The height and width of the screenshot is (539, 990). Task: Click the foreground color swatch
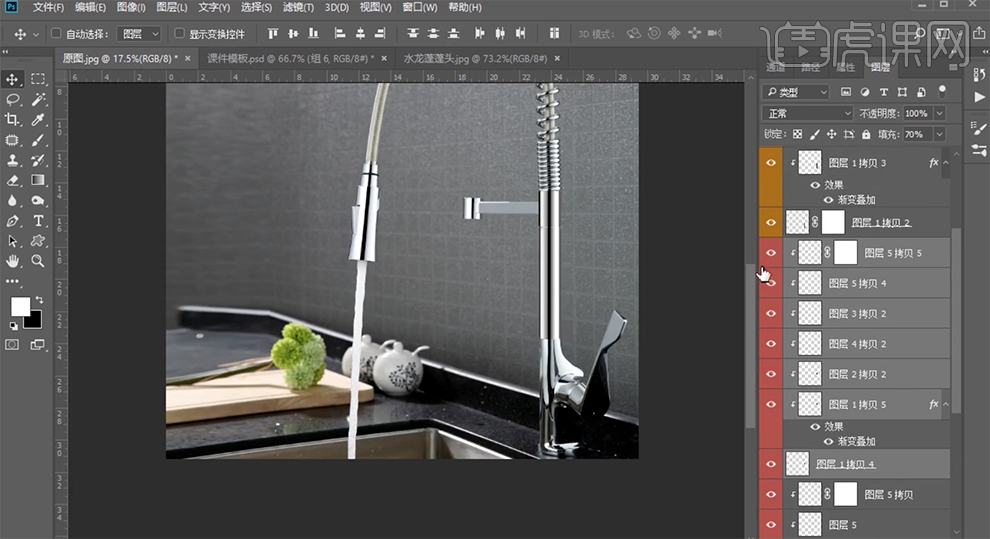[19, 307]
